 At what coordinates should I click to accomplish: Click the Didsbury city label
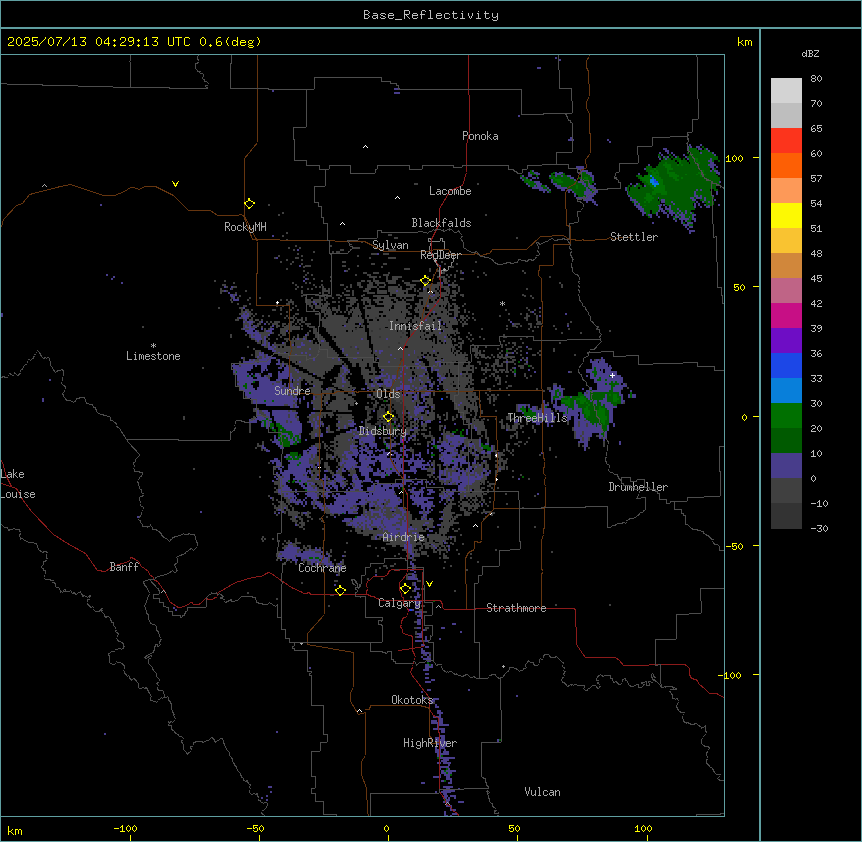(x=383, y=431)
